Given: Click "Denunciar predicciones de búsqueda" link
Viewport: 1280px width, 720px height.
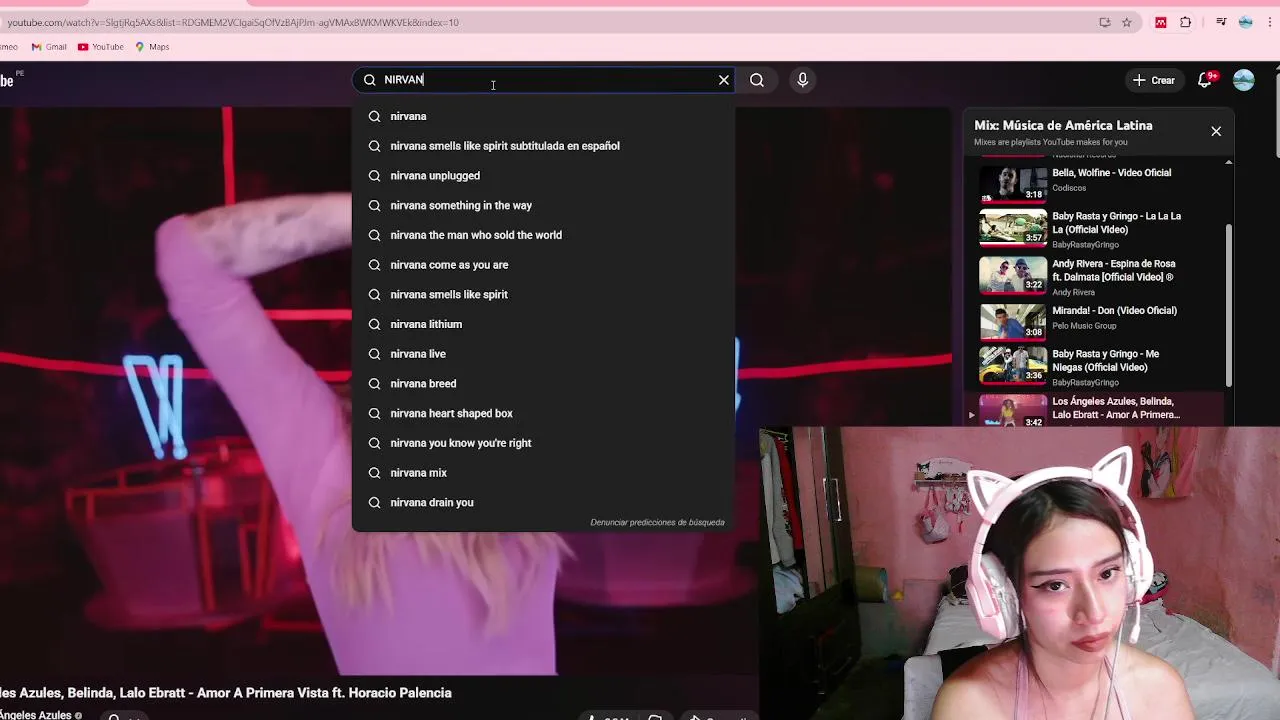Looking at the screenshot, I should click(x=657, y=522).
